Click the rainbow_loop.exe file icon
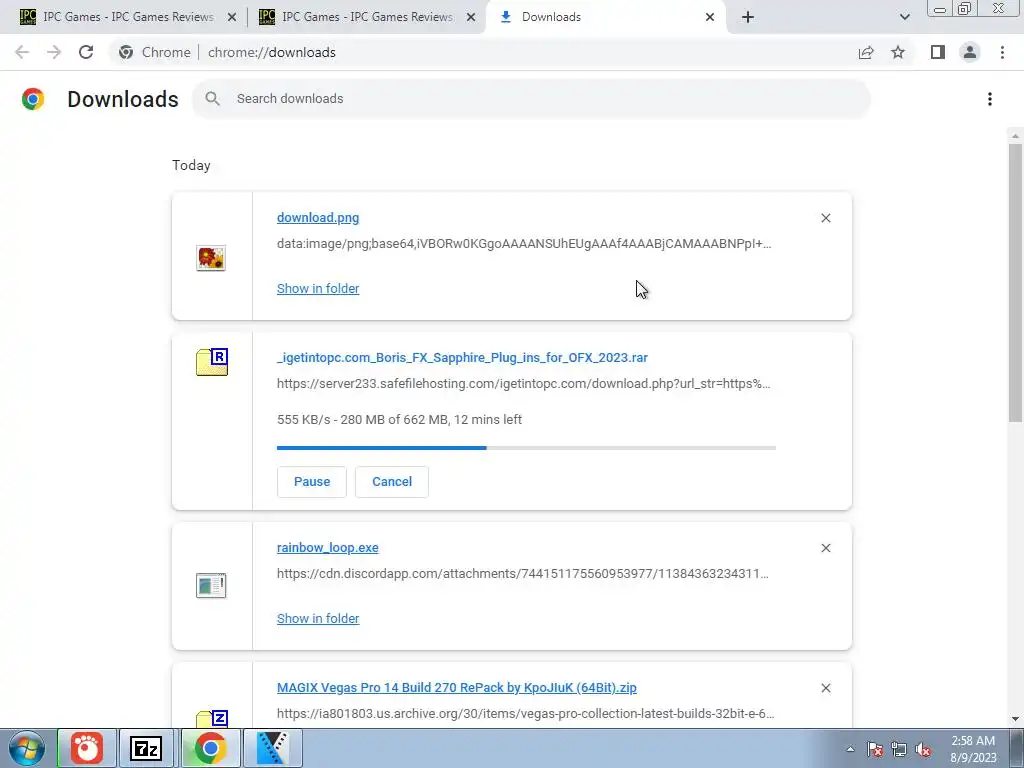Viewport: 1024px width, 768px height. (211, 585)
